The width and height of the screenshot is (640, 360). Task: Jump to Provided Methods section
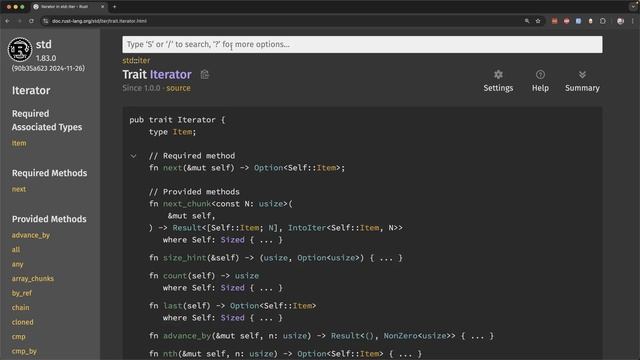click(49, 219)
